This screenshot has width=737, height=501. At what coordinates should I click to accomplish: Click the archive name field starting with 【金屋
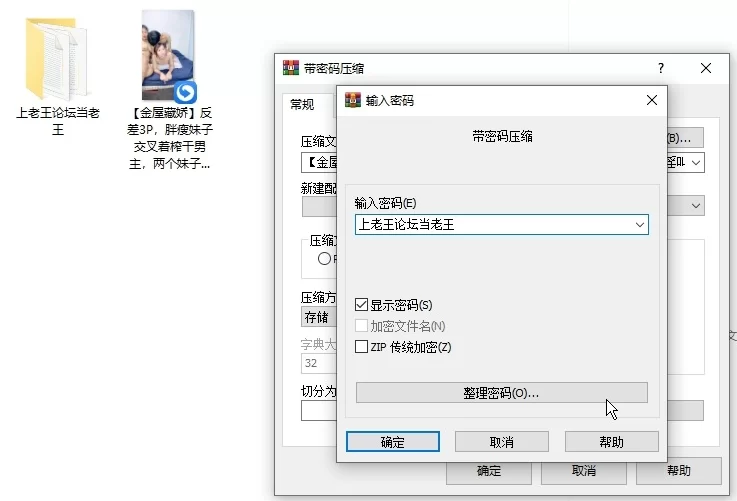[x=320, y=163]
